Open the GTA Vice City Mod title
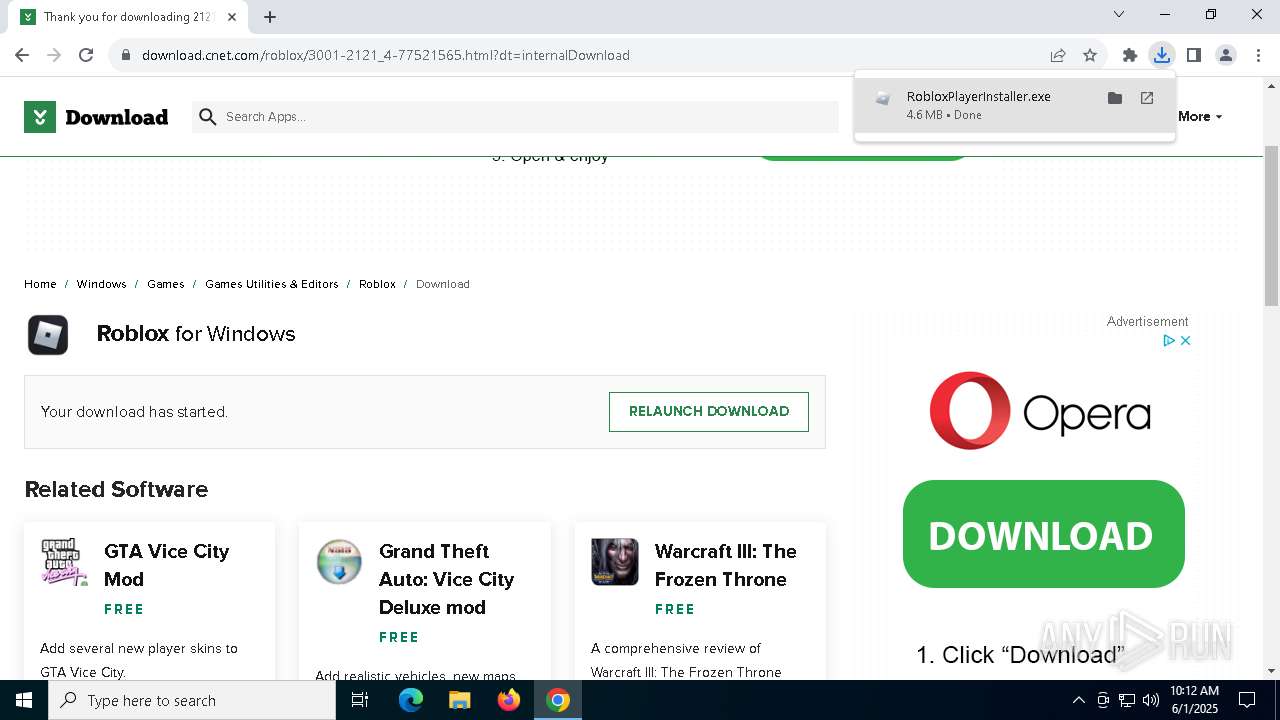The image size is (1280, 720). coord(166,565)
